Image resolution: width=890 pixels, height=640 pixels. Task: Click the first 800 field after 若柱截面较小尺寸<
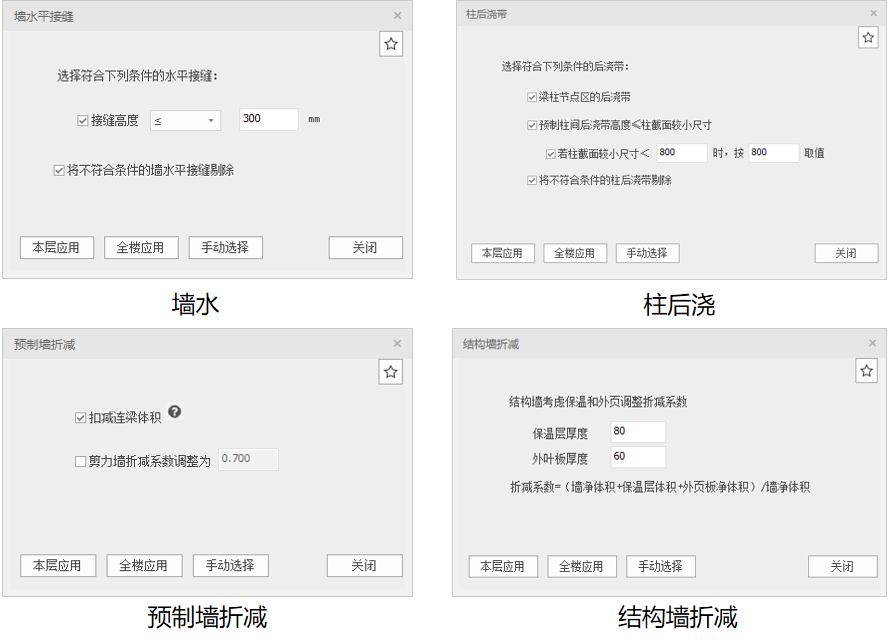(x=682, y=153)
